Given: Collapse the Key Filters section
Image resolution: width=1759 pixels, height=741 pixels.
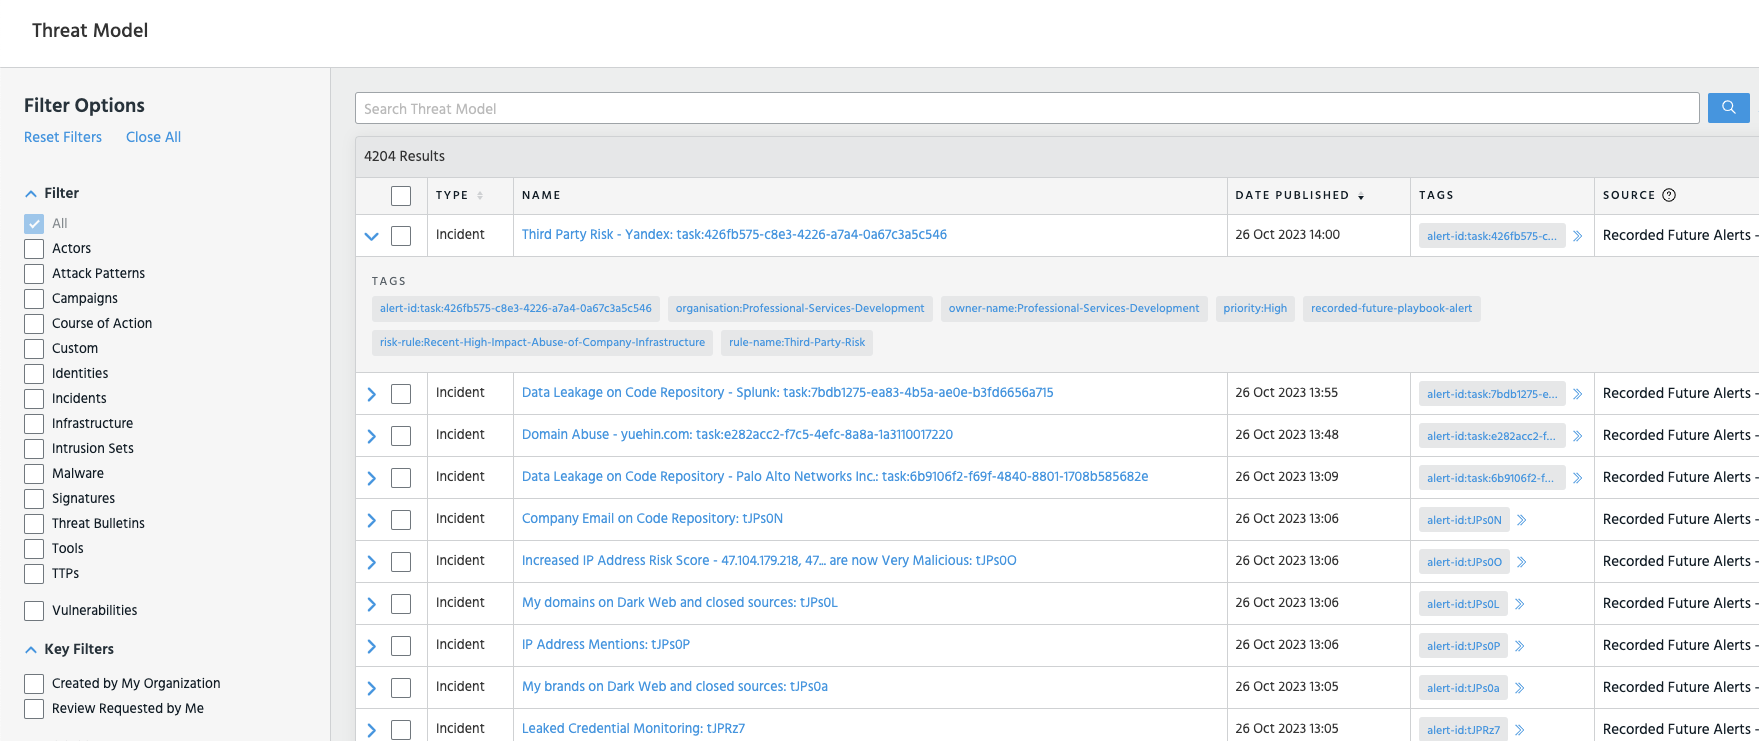Looking at the screenshot, I should (31, 650).
